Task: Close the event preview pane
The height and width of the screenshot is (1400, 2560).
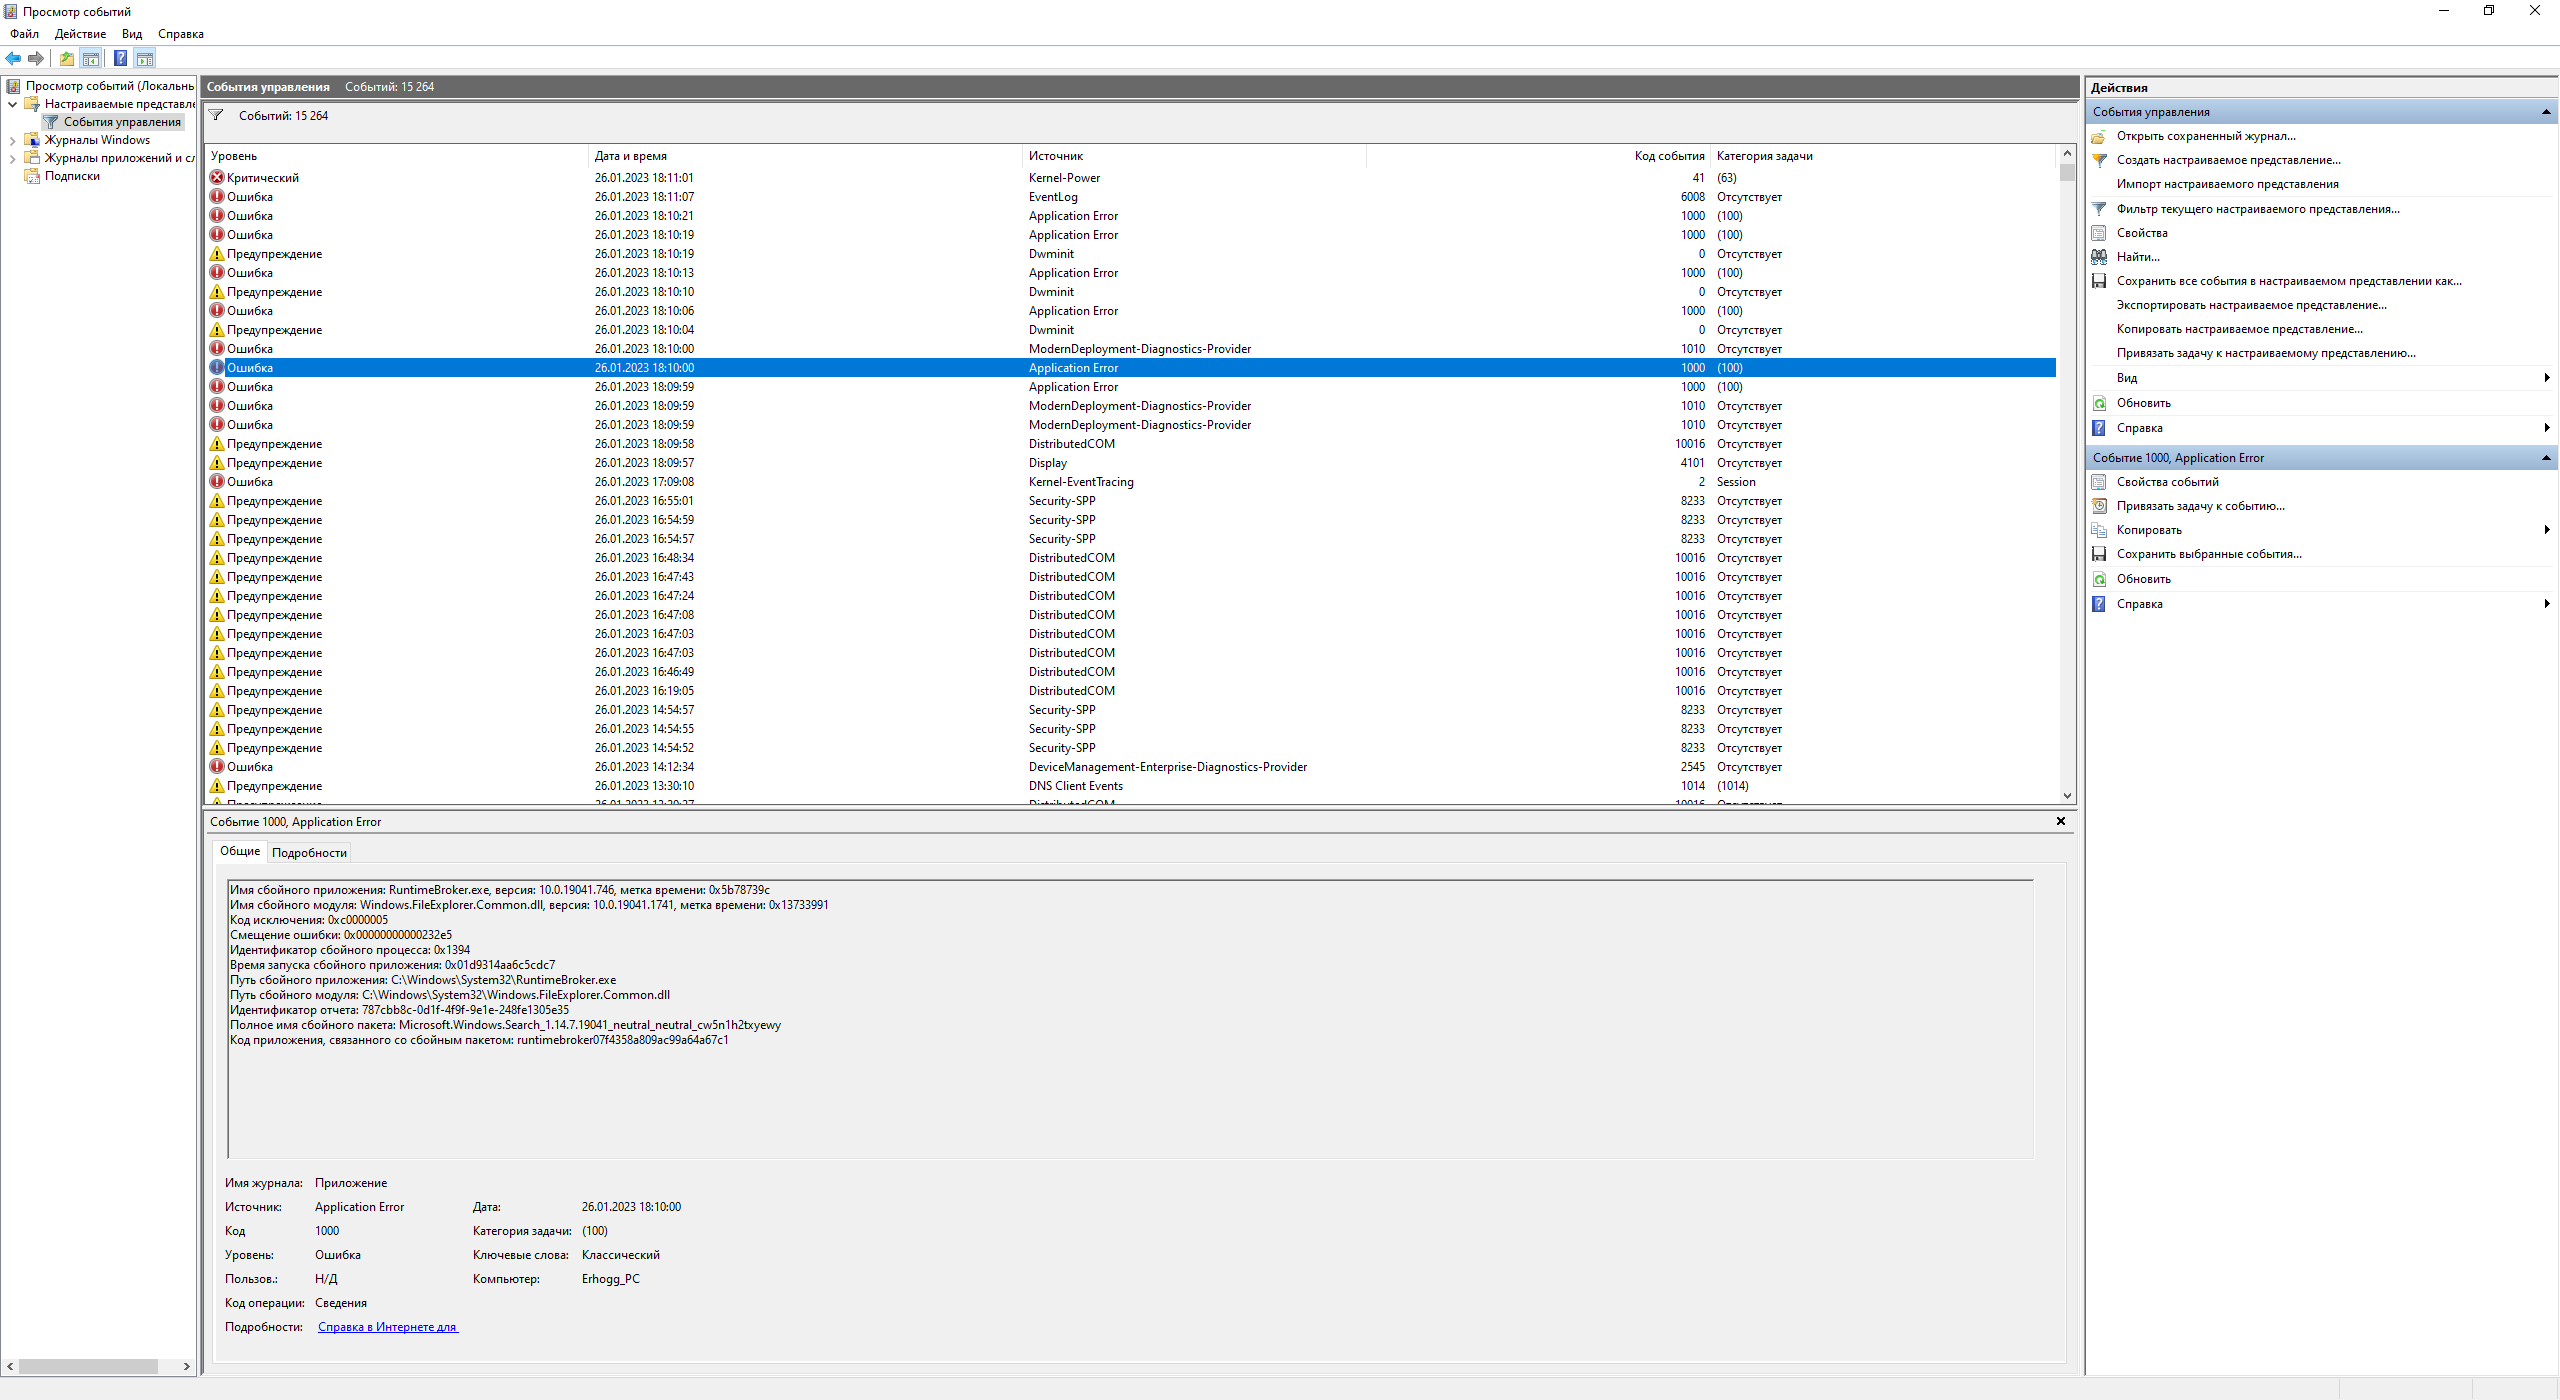Action: 2060,821
